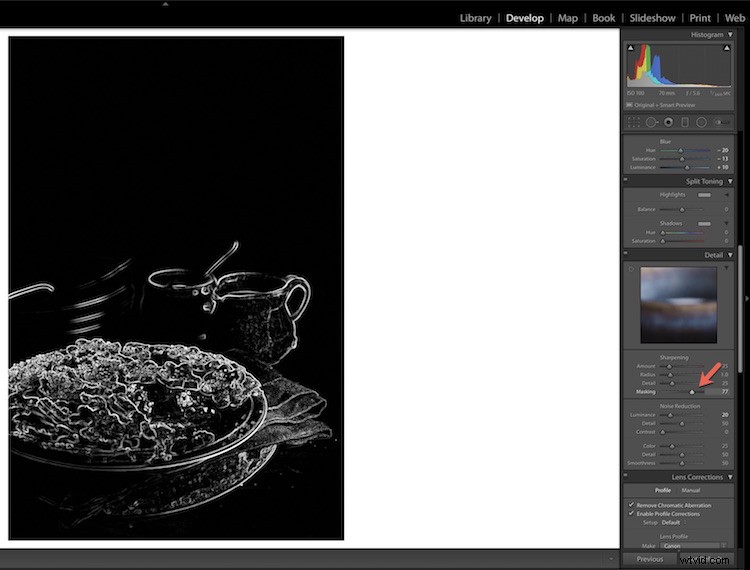Image resolution: width=750 pixels, height=570 pixels.
Task: Open the Book module
Action: 604,18
